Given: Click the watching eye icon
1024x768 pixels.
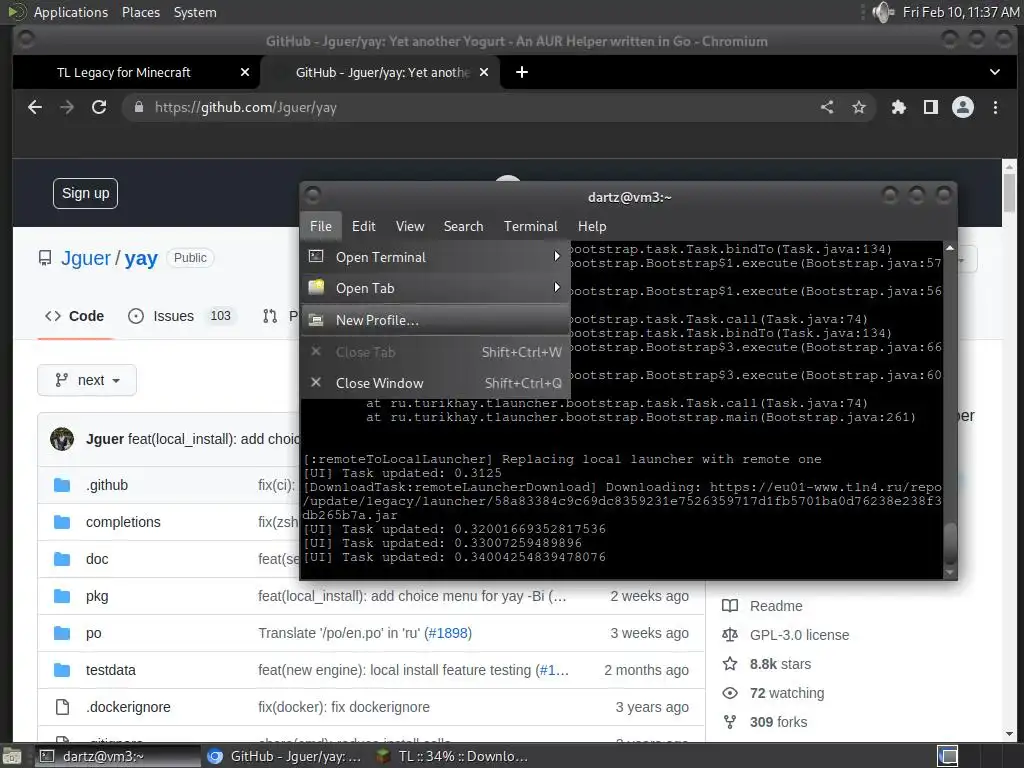Looking at the screenshot, I should pyautogui.click(x=730, y=693).
